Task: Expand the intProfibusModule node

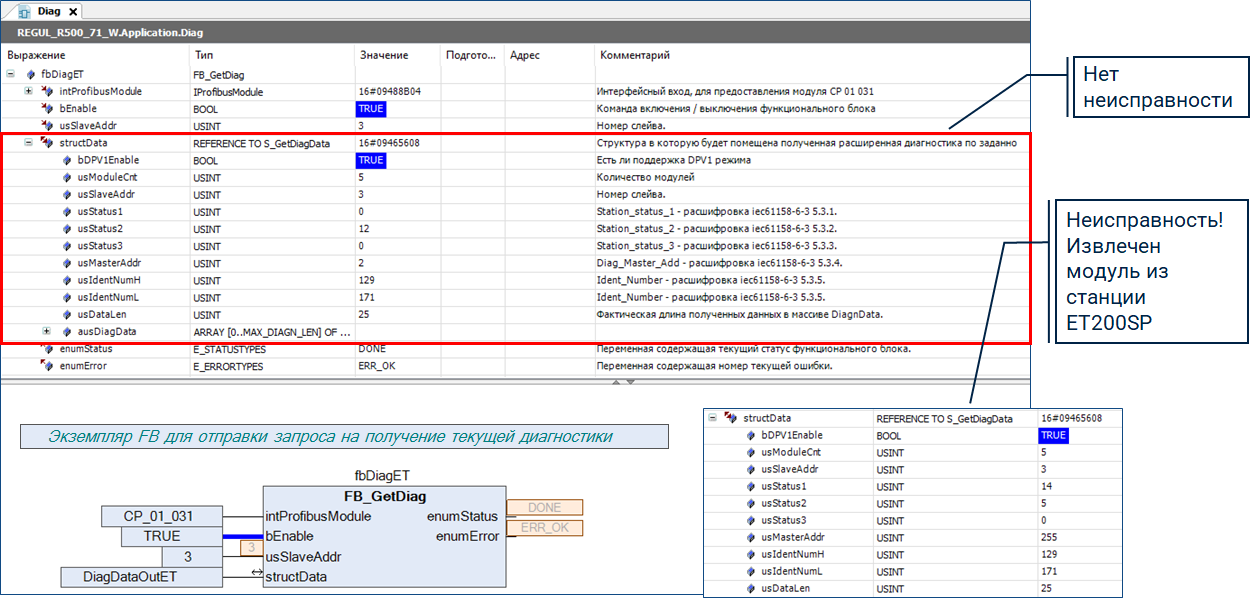Action: click(29, 91)
